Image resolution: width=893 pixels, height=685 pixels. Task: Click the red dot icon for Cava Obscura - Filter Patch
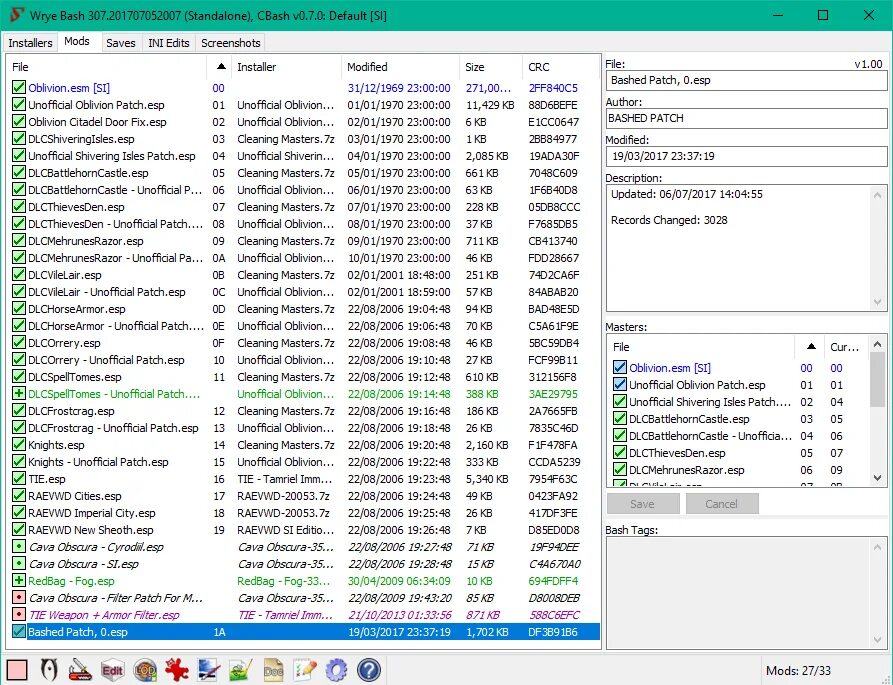coord(19,597)
